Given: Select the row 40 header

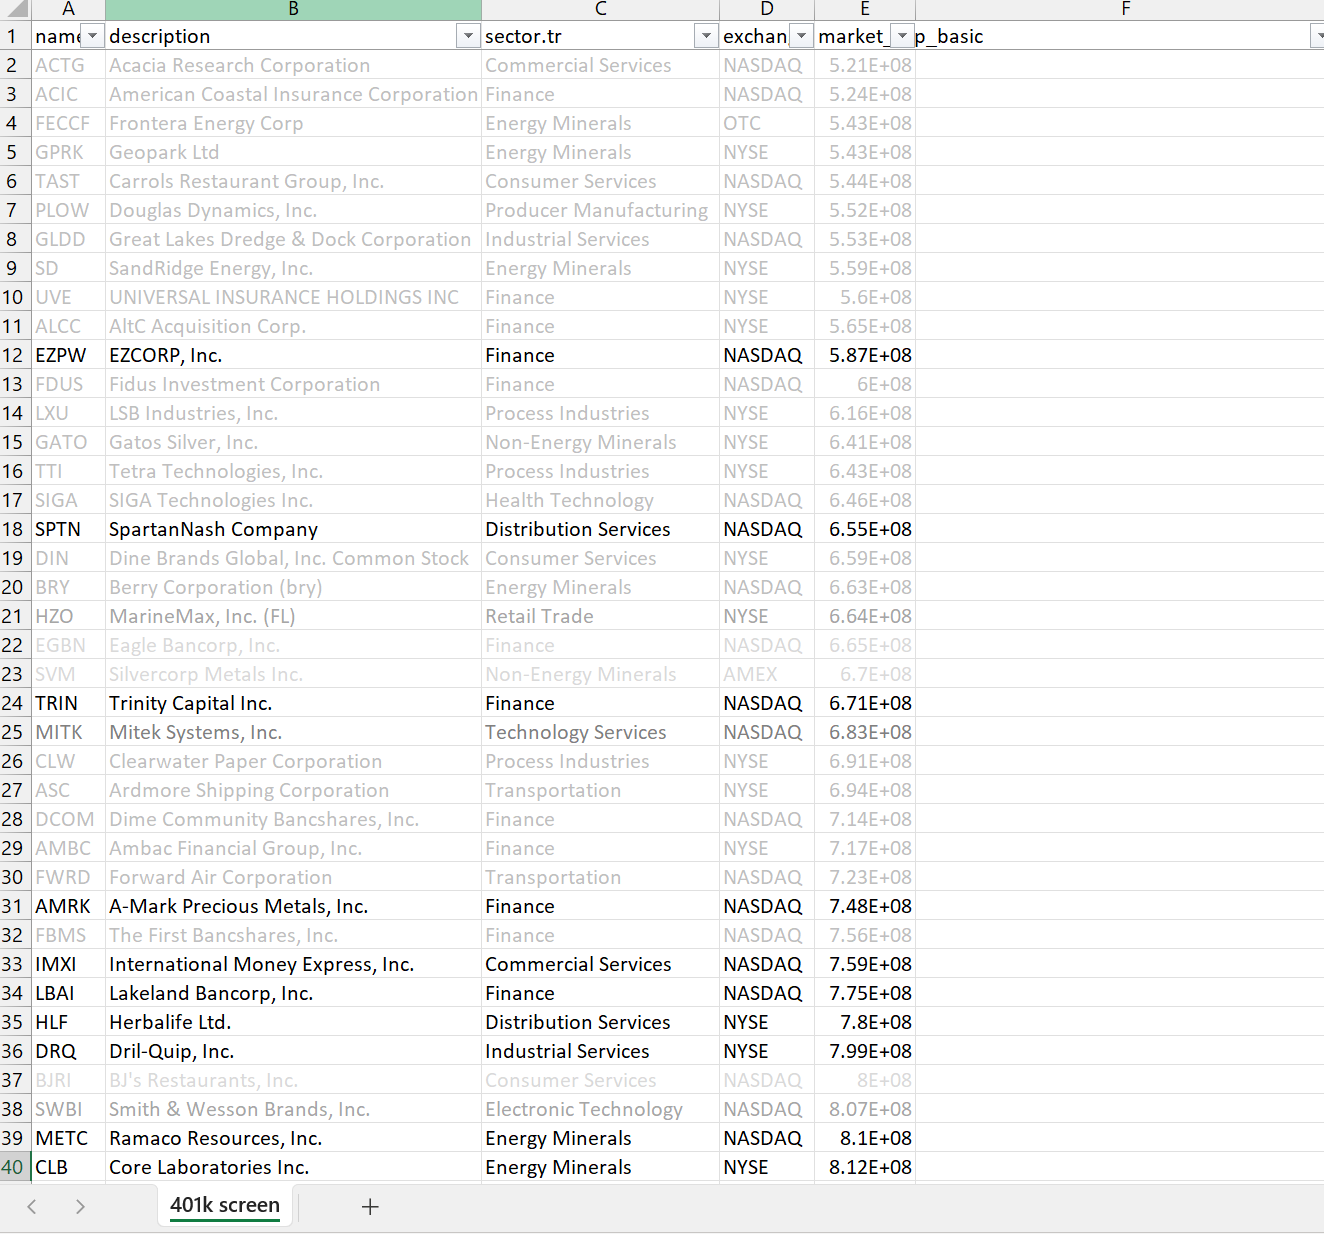Looking at the screenshot, I should (13, 1167).
